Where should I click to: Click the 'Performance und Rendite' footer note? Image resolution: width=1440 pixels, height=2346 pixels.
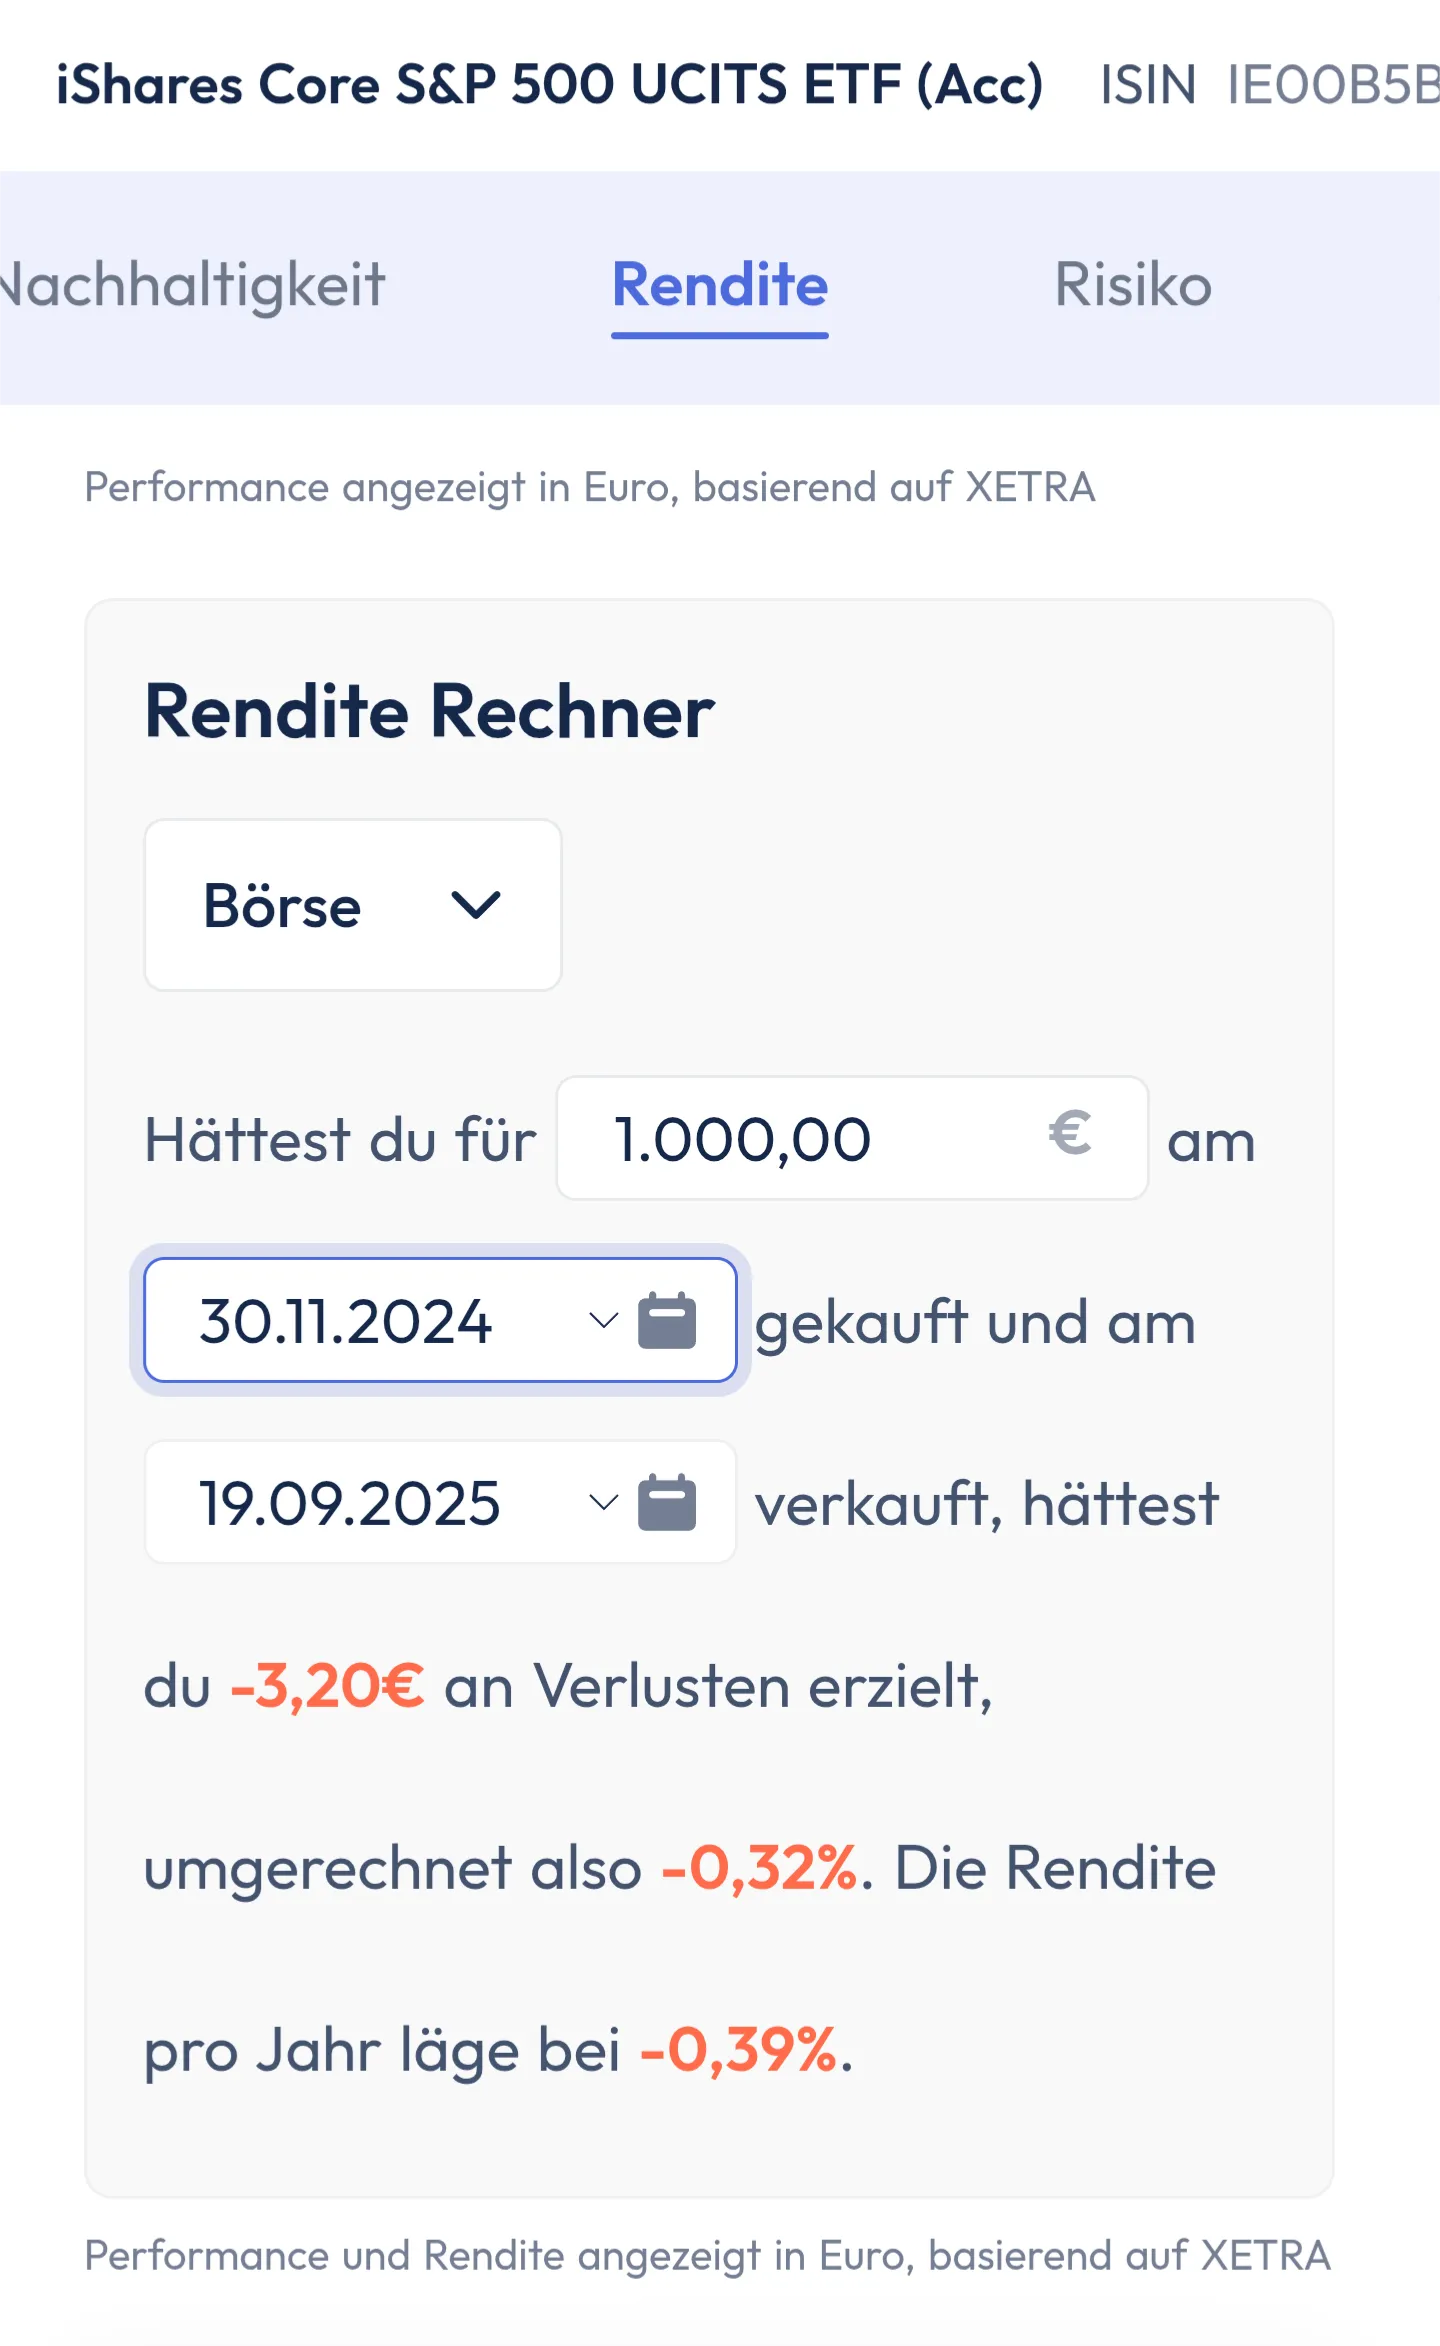click(x=708, y=2256)
